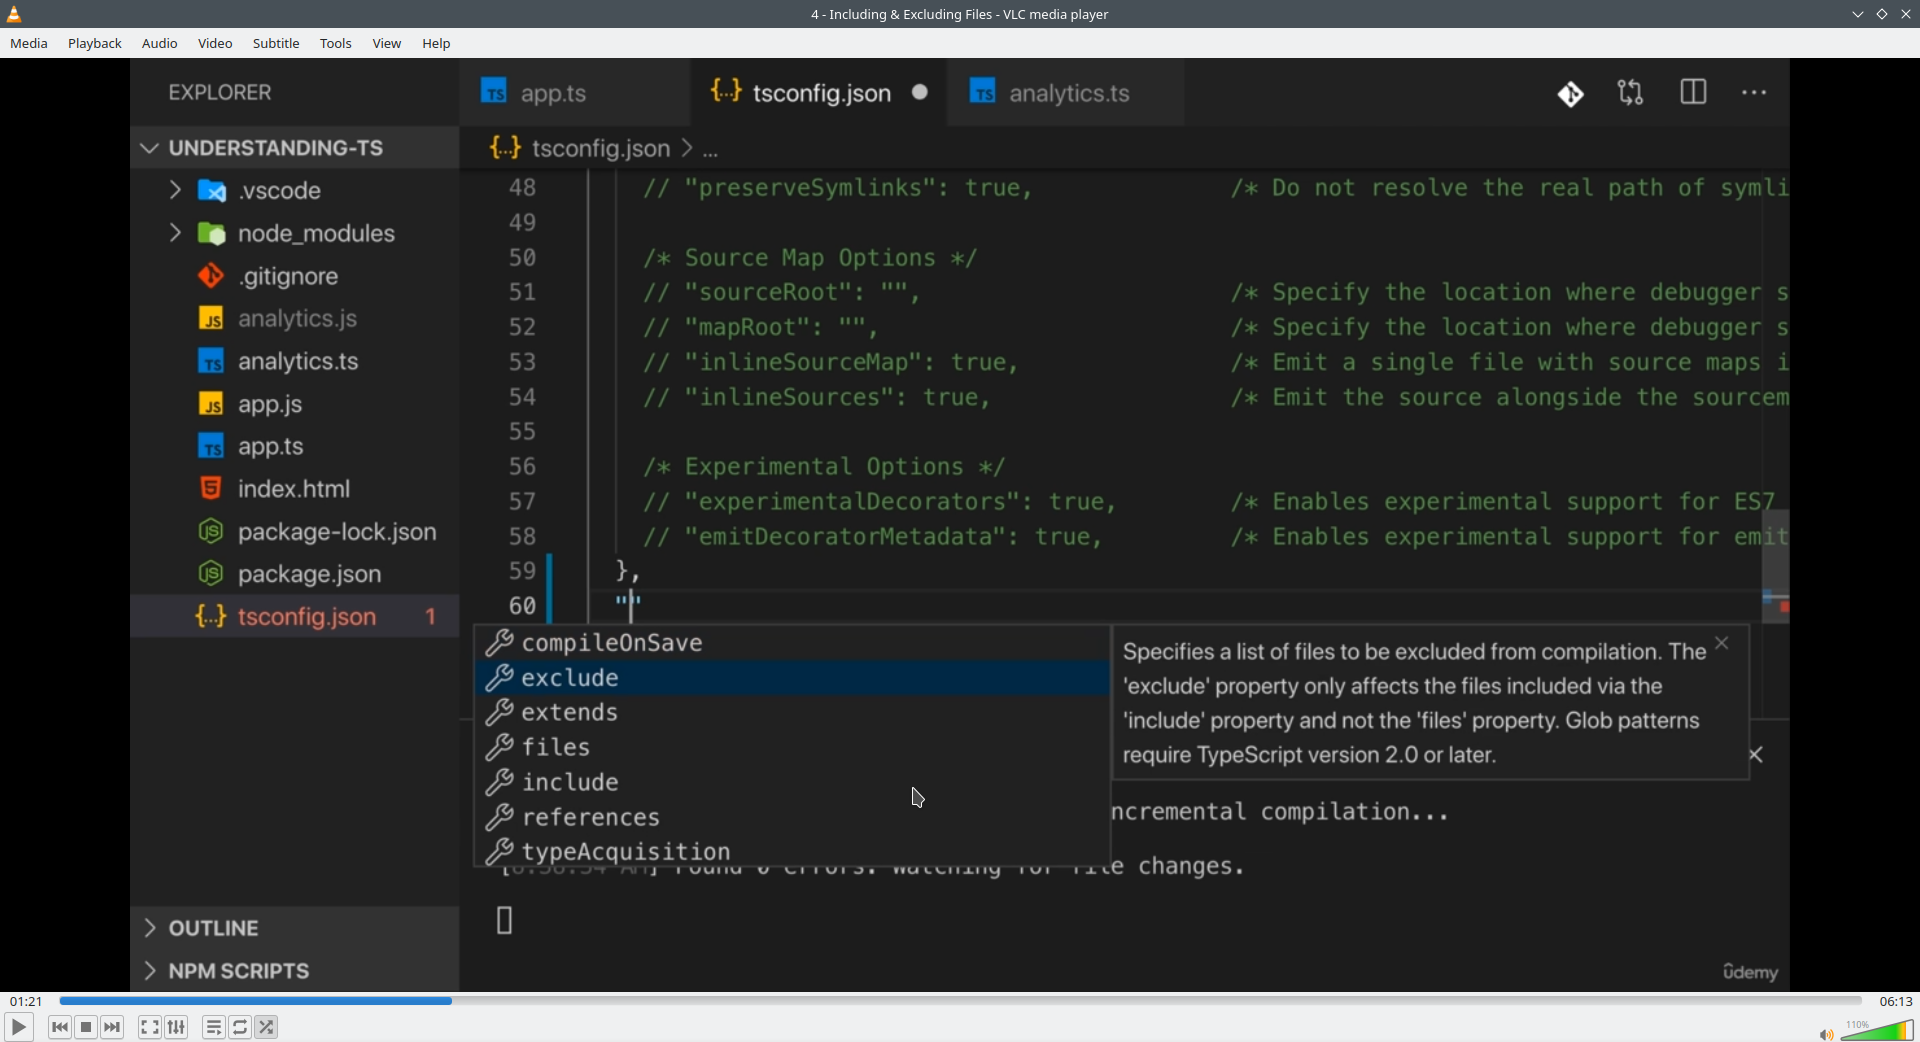
Task: Open the Playback menu
Action: click(95, 43)
